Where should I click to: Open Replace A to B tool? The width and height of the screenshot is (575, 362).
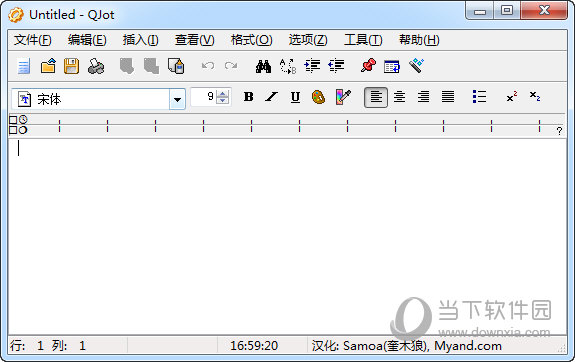coord(288,66)
